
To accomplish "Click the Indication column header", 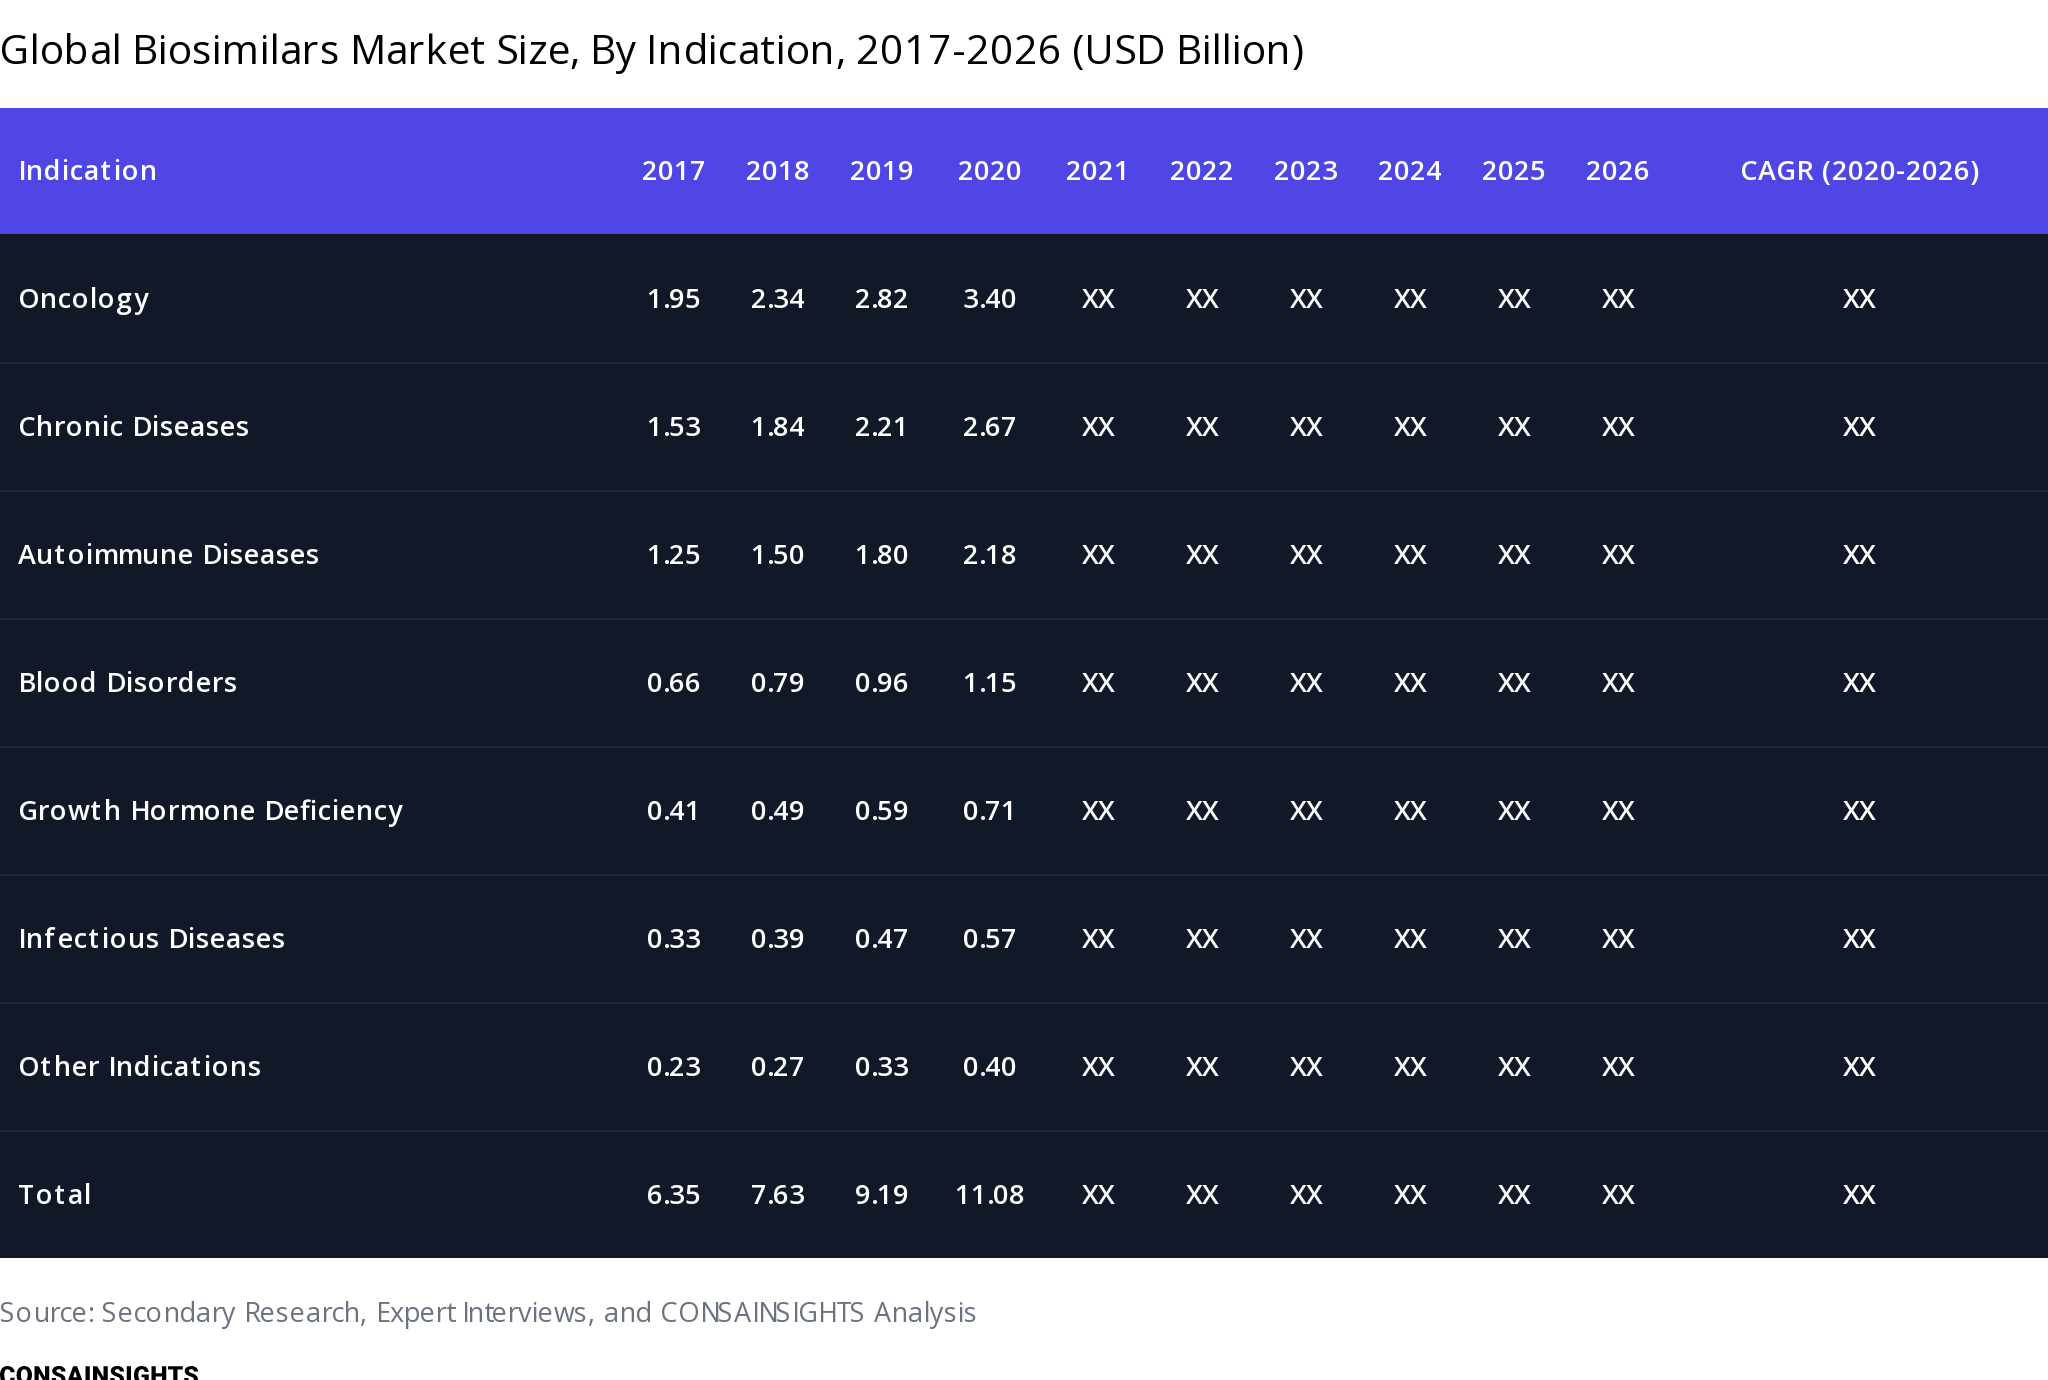I will tap(88, 171).
